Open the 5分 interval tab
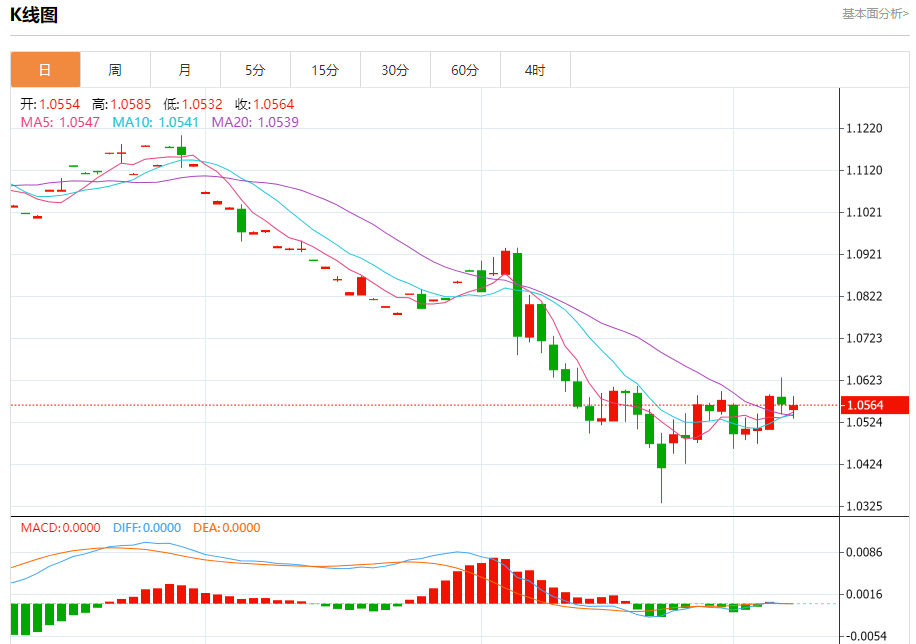916x644 pixels. pos(255,70)
